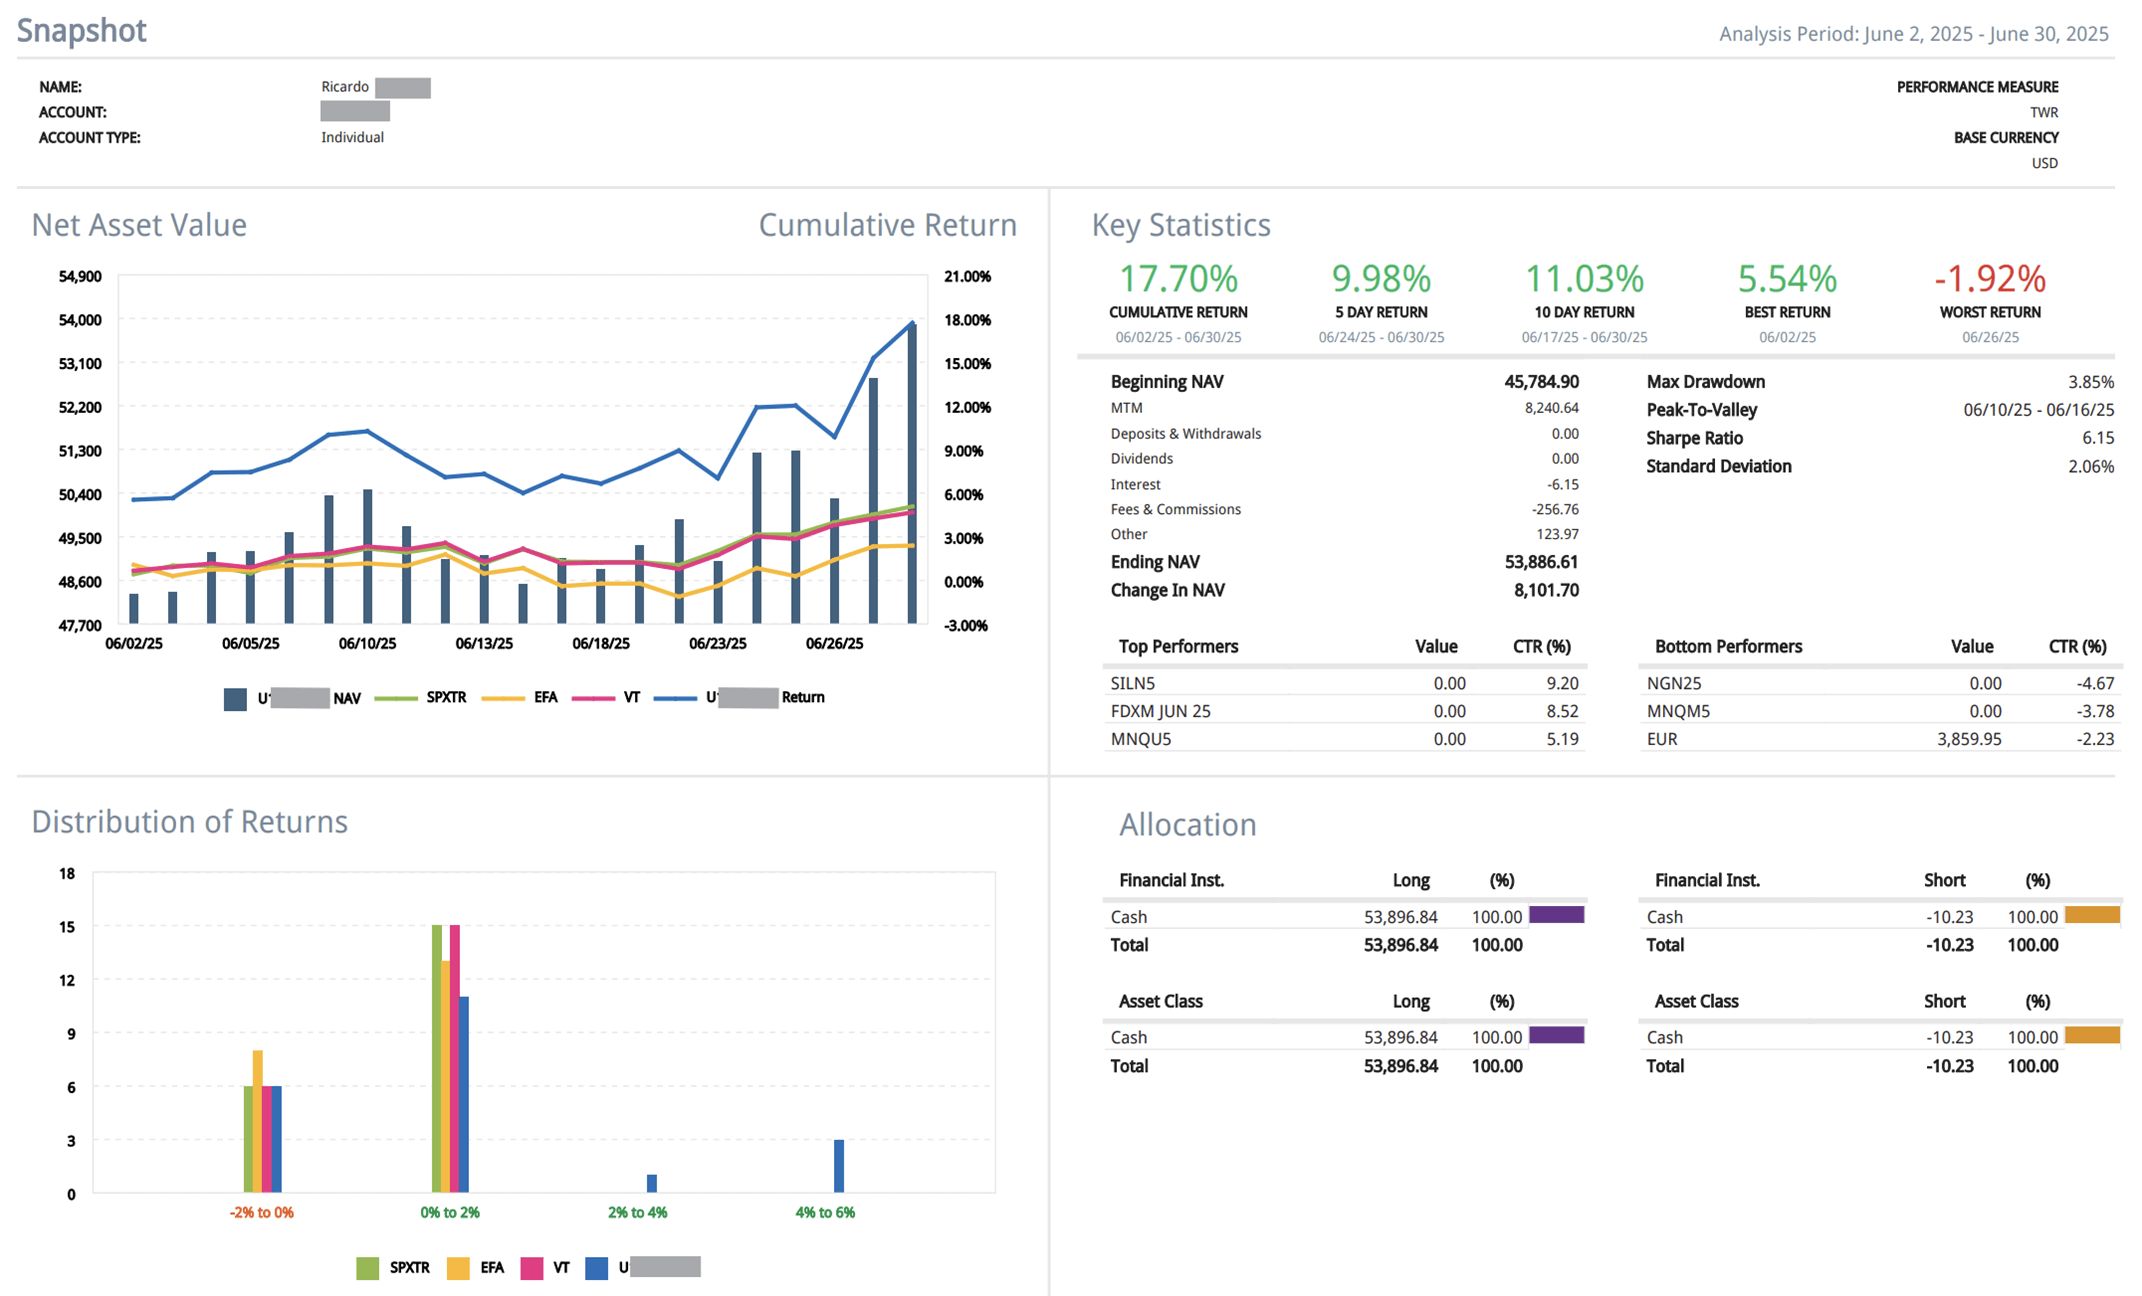Viewport: 2142px width, 1296px height.
Task: Click the VT pink swatch in Distribution legend
Action: point(532,1268)
